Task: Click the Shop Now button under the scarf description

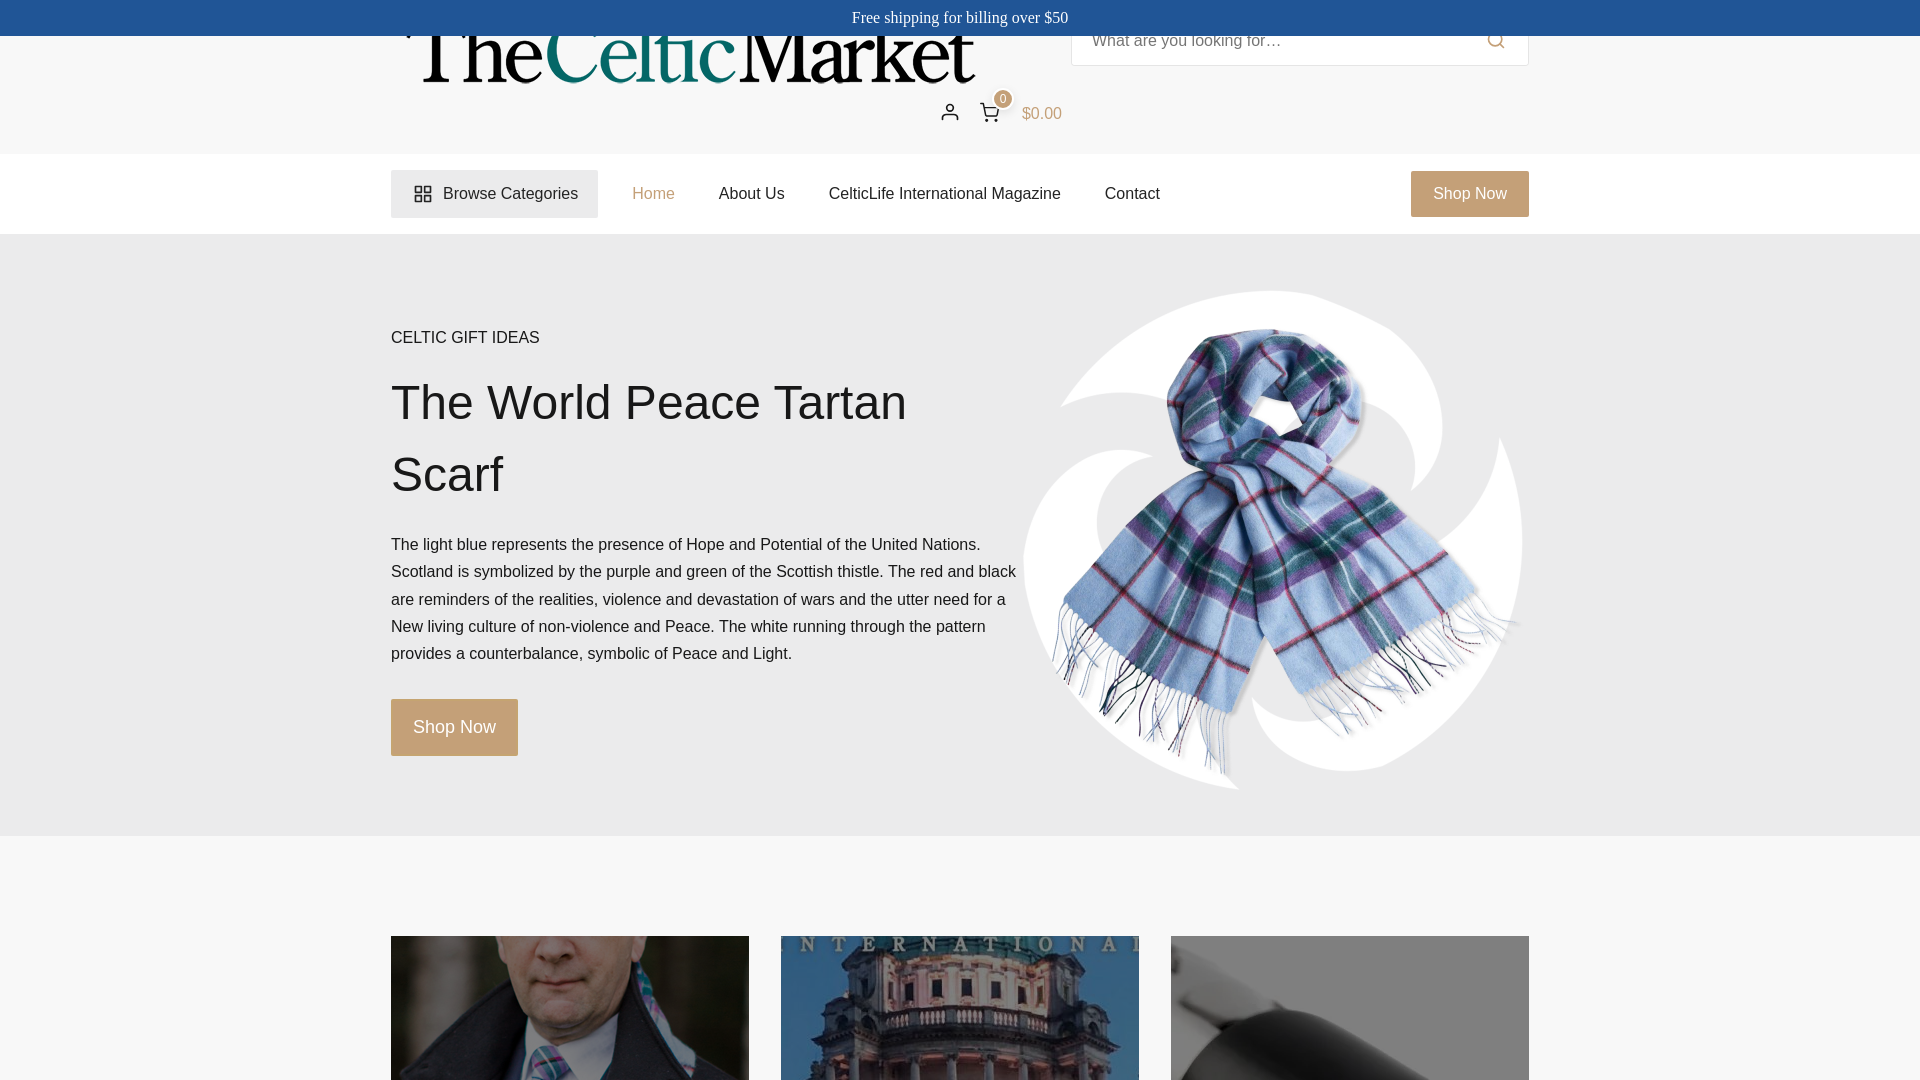Action: click(x=454, y=727)
